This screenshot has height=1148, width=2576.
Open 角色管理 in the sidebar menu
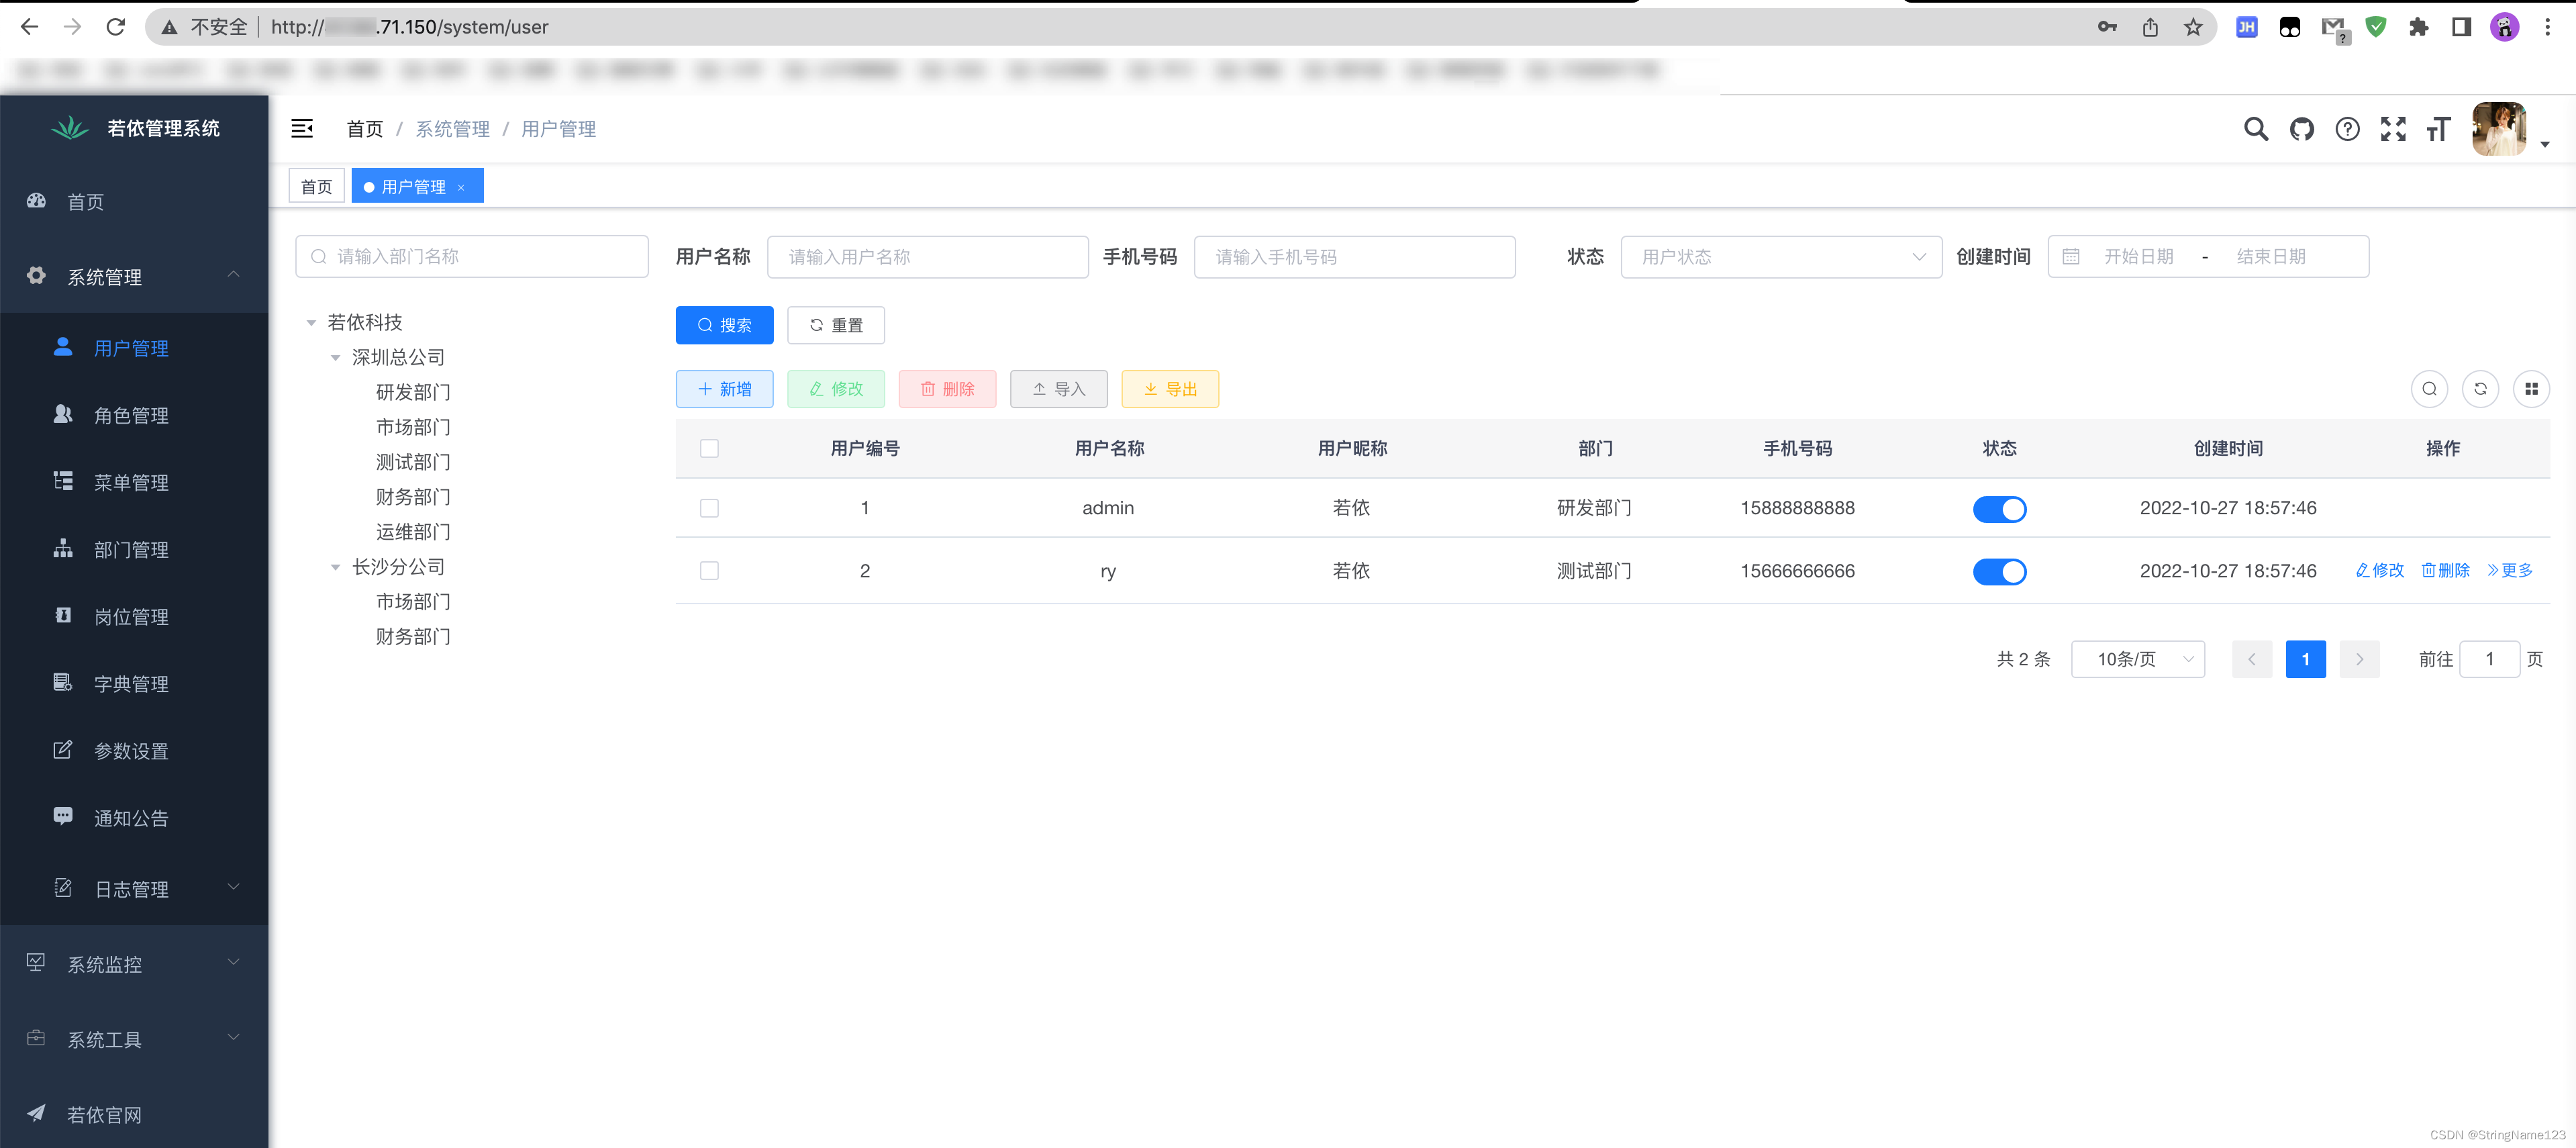[131, 415]
